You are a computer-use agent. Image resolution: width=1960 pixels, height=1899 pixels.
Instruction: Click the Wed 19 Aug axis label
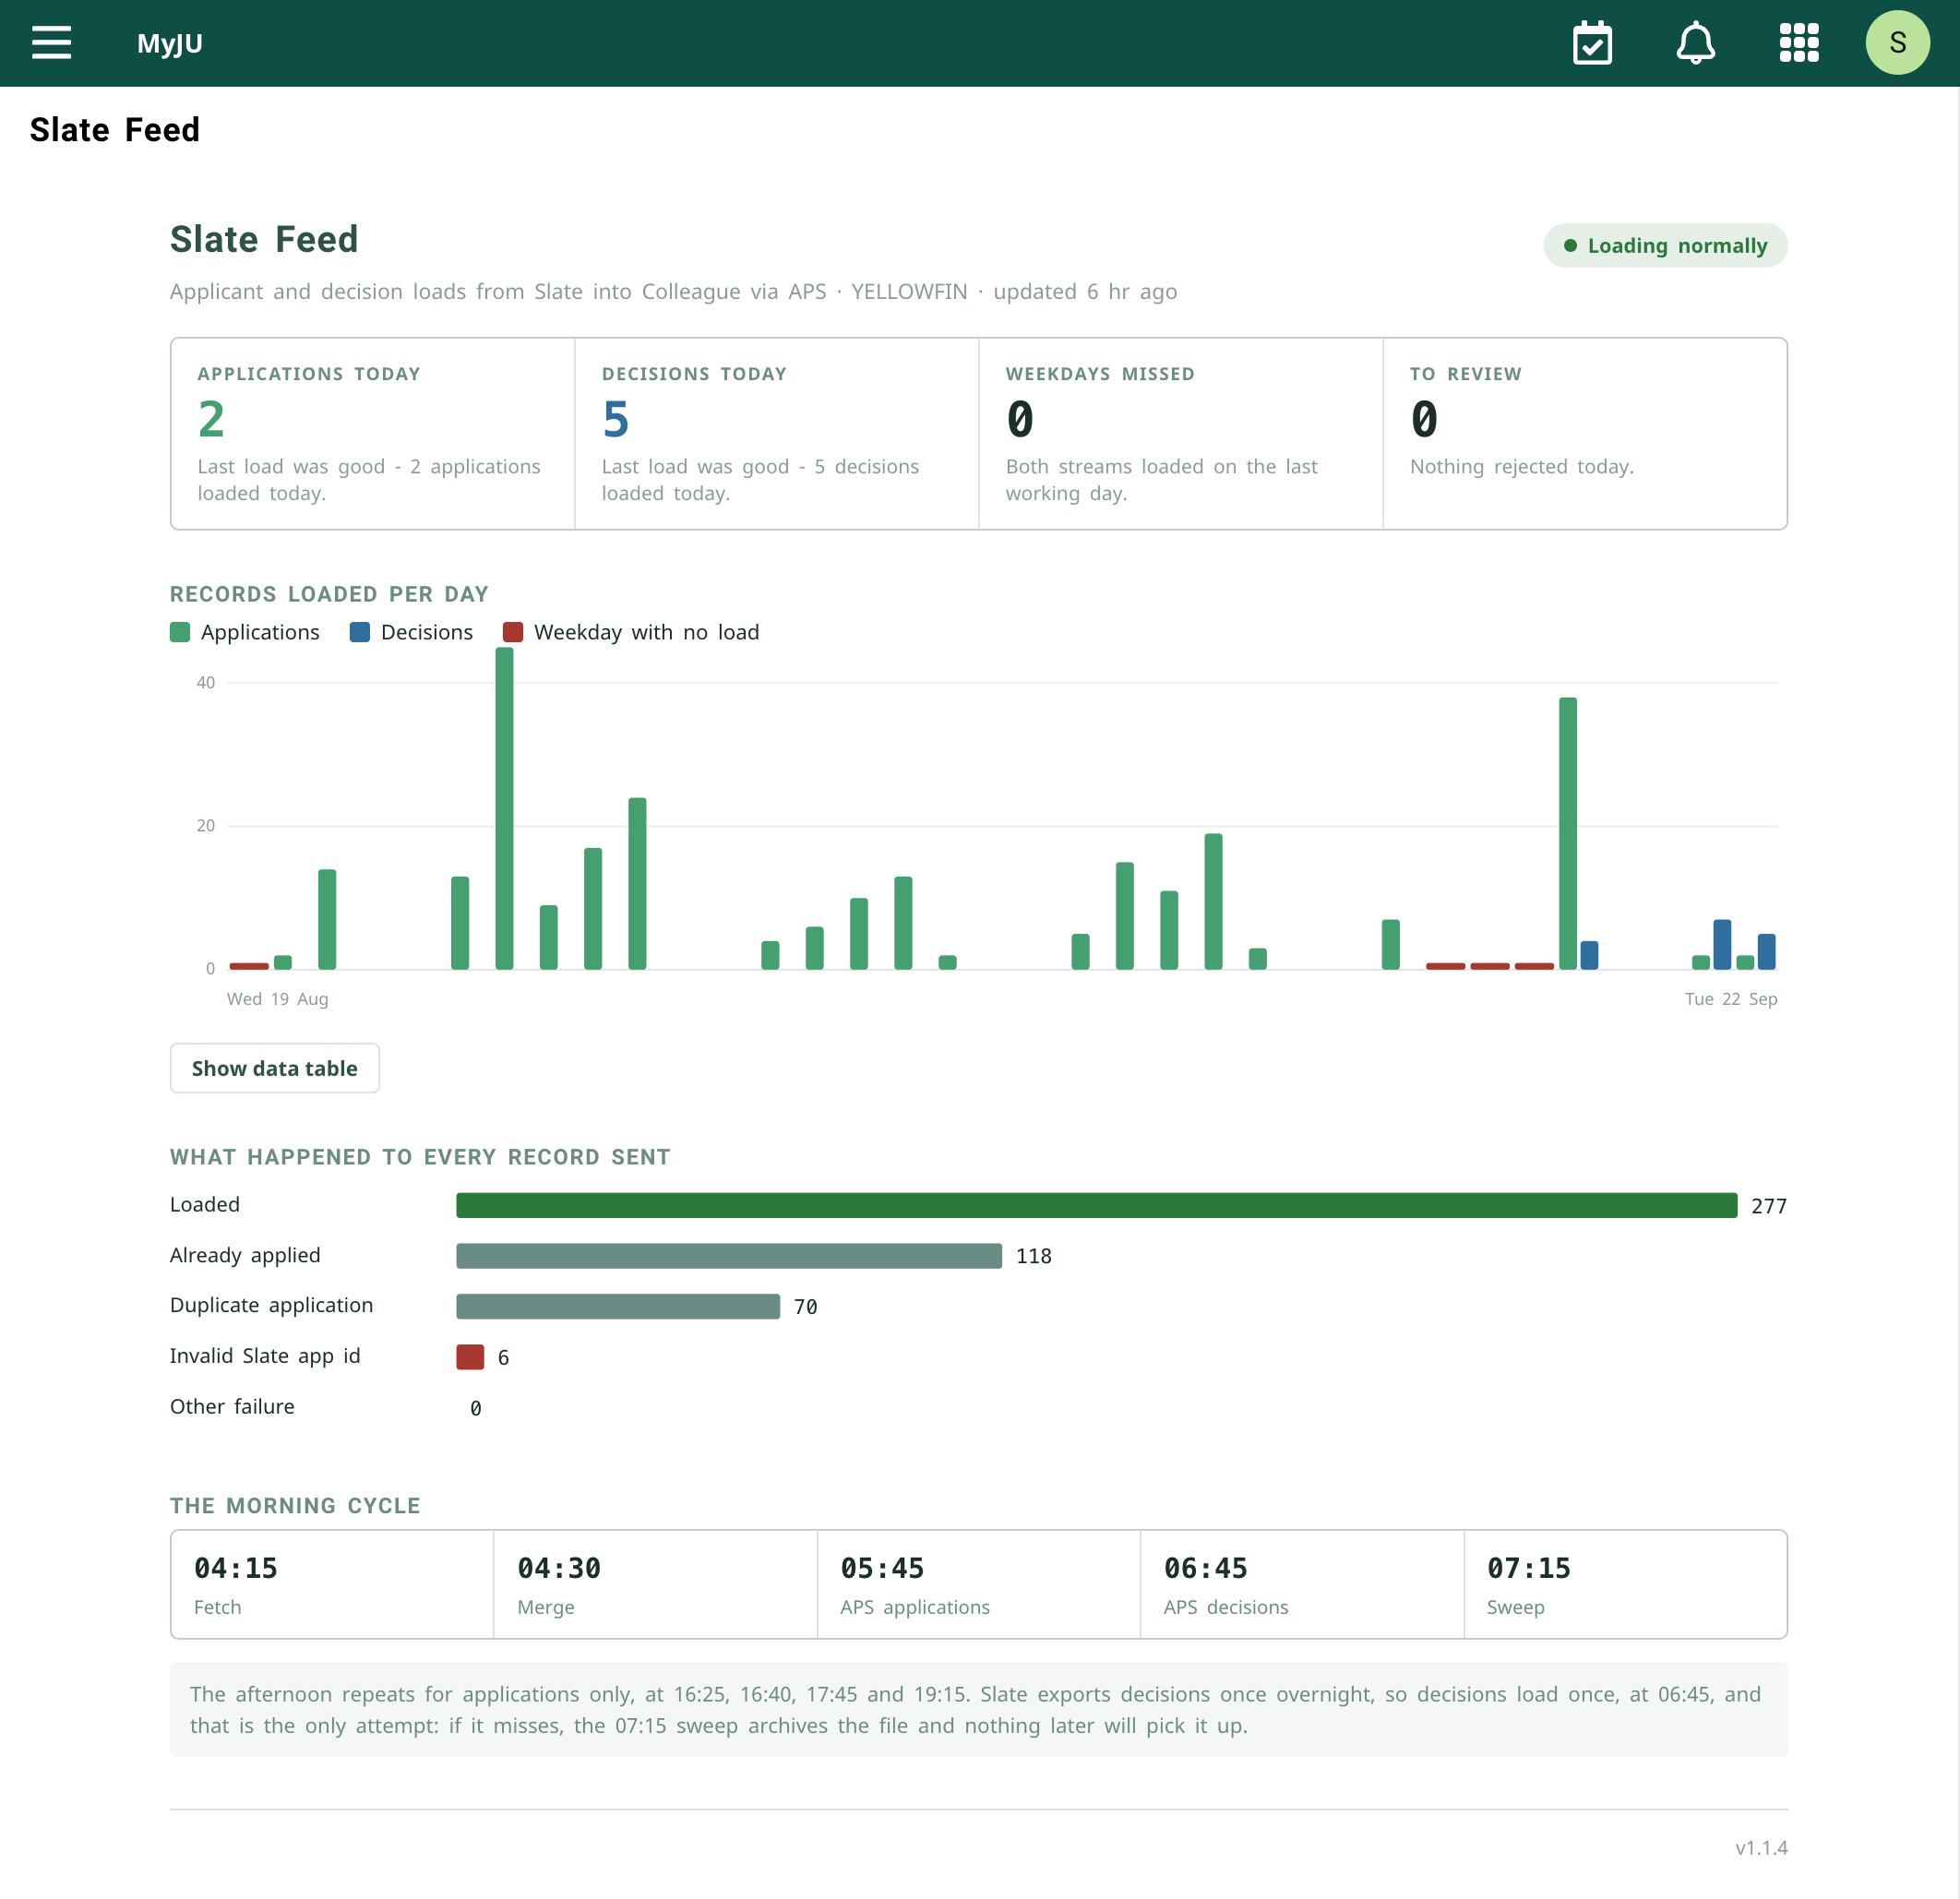(x=278, y=999)
